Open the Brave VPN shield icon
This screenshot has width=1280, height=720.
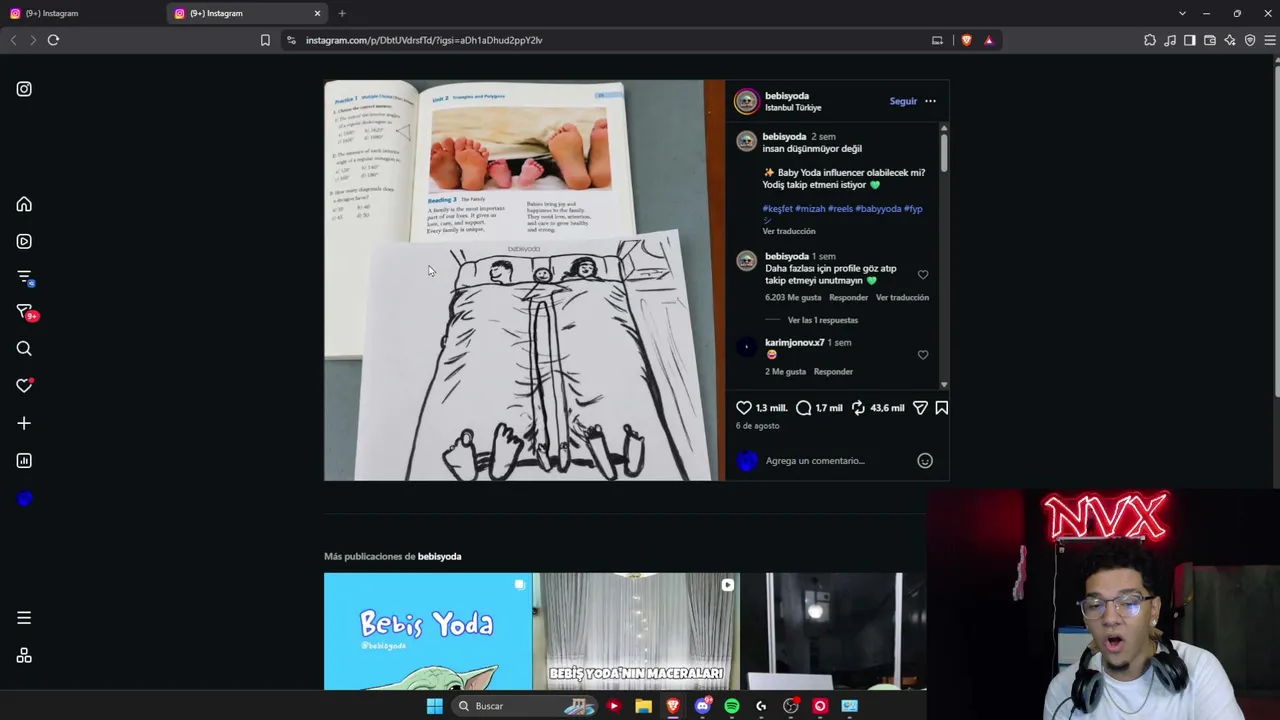(1250, 40)
